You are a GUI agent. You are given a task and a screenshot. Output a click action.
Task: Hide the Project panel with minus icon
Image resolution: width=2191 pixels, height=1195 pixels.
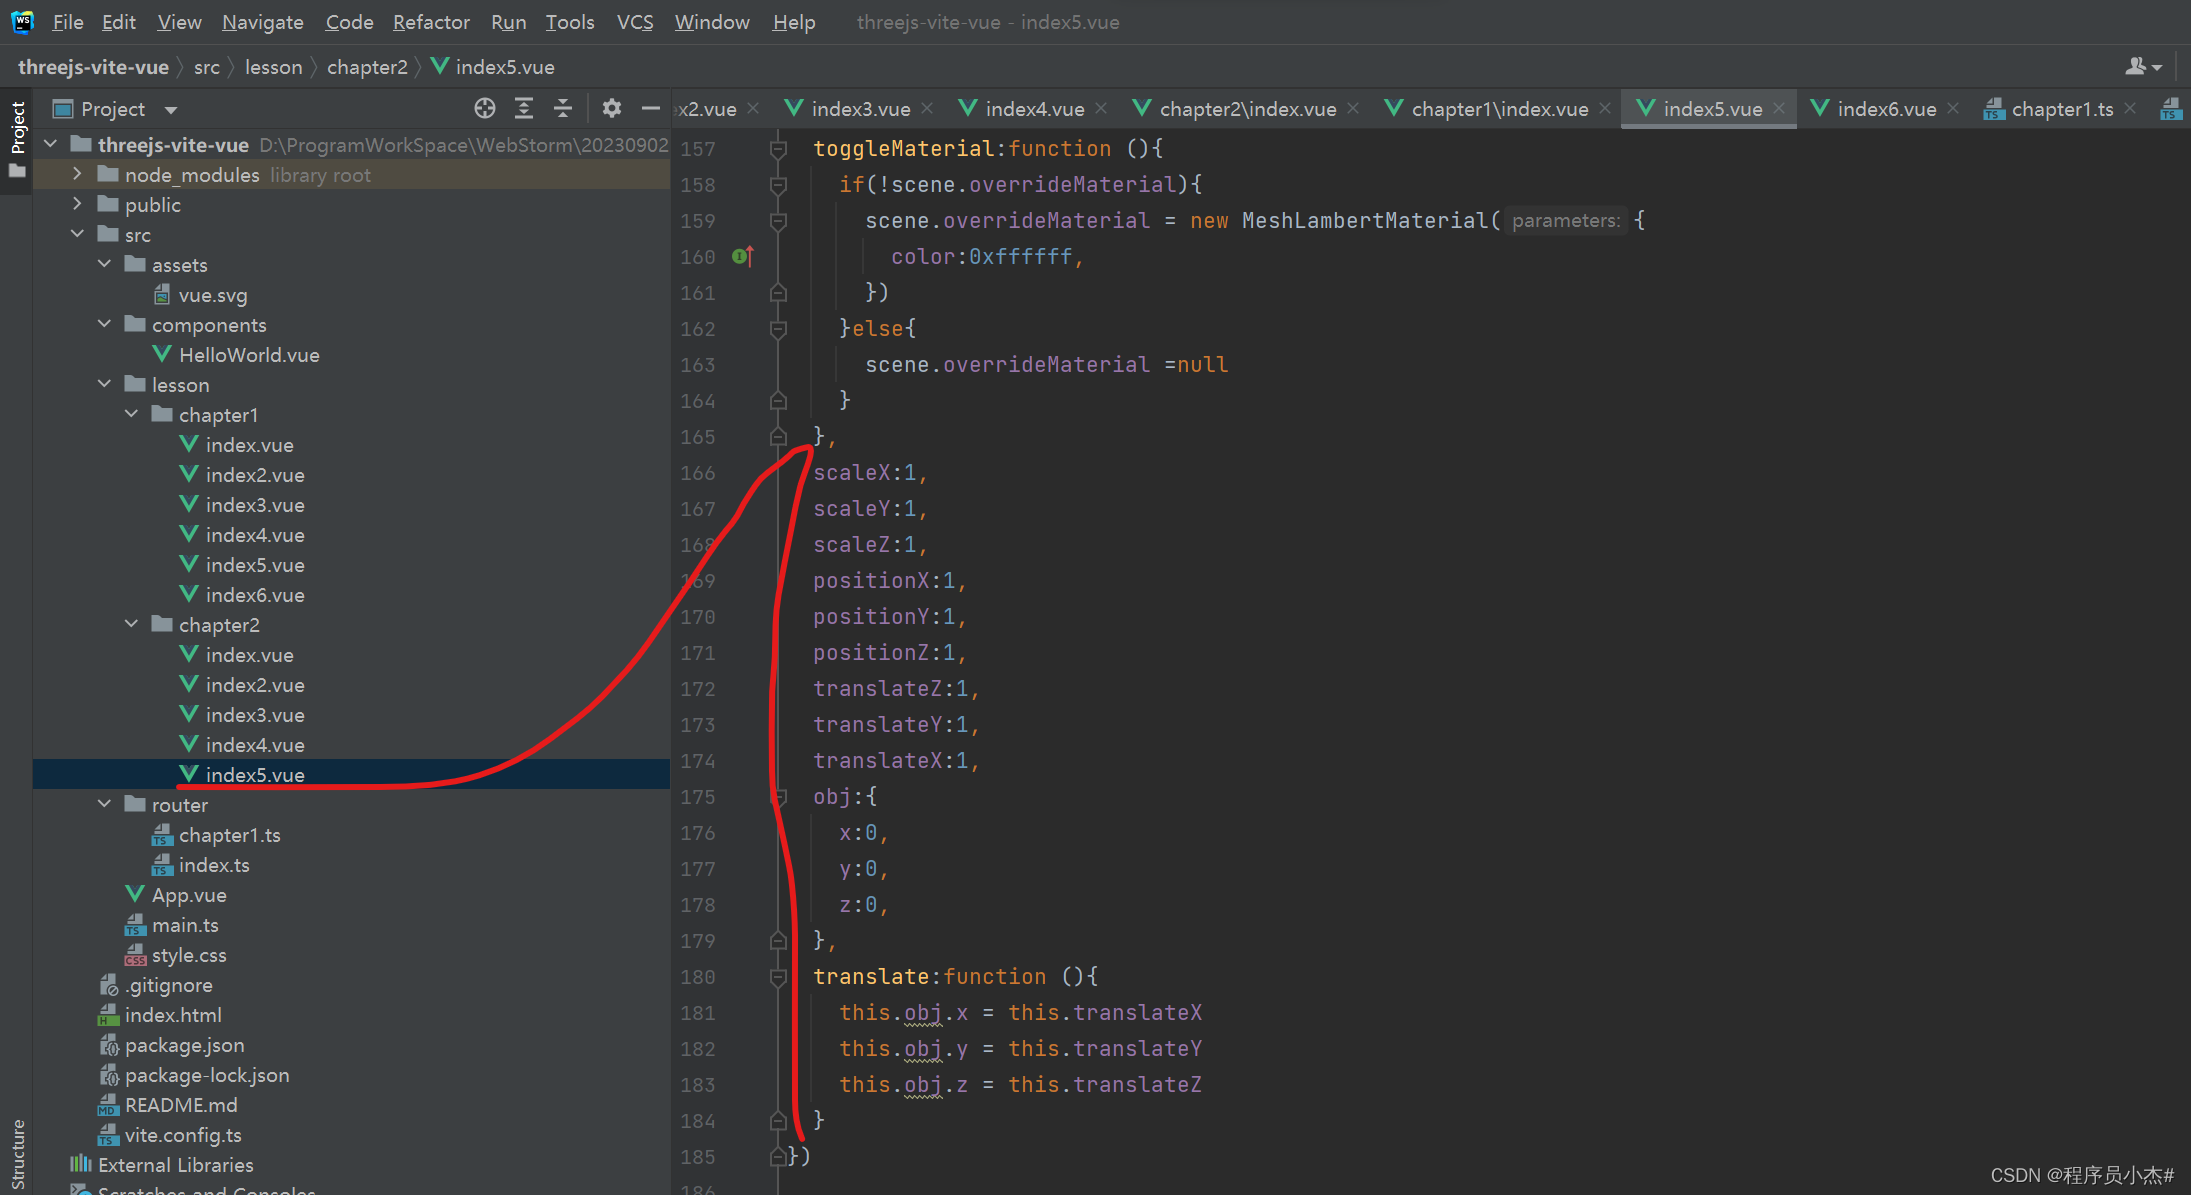pos(651,108)
